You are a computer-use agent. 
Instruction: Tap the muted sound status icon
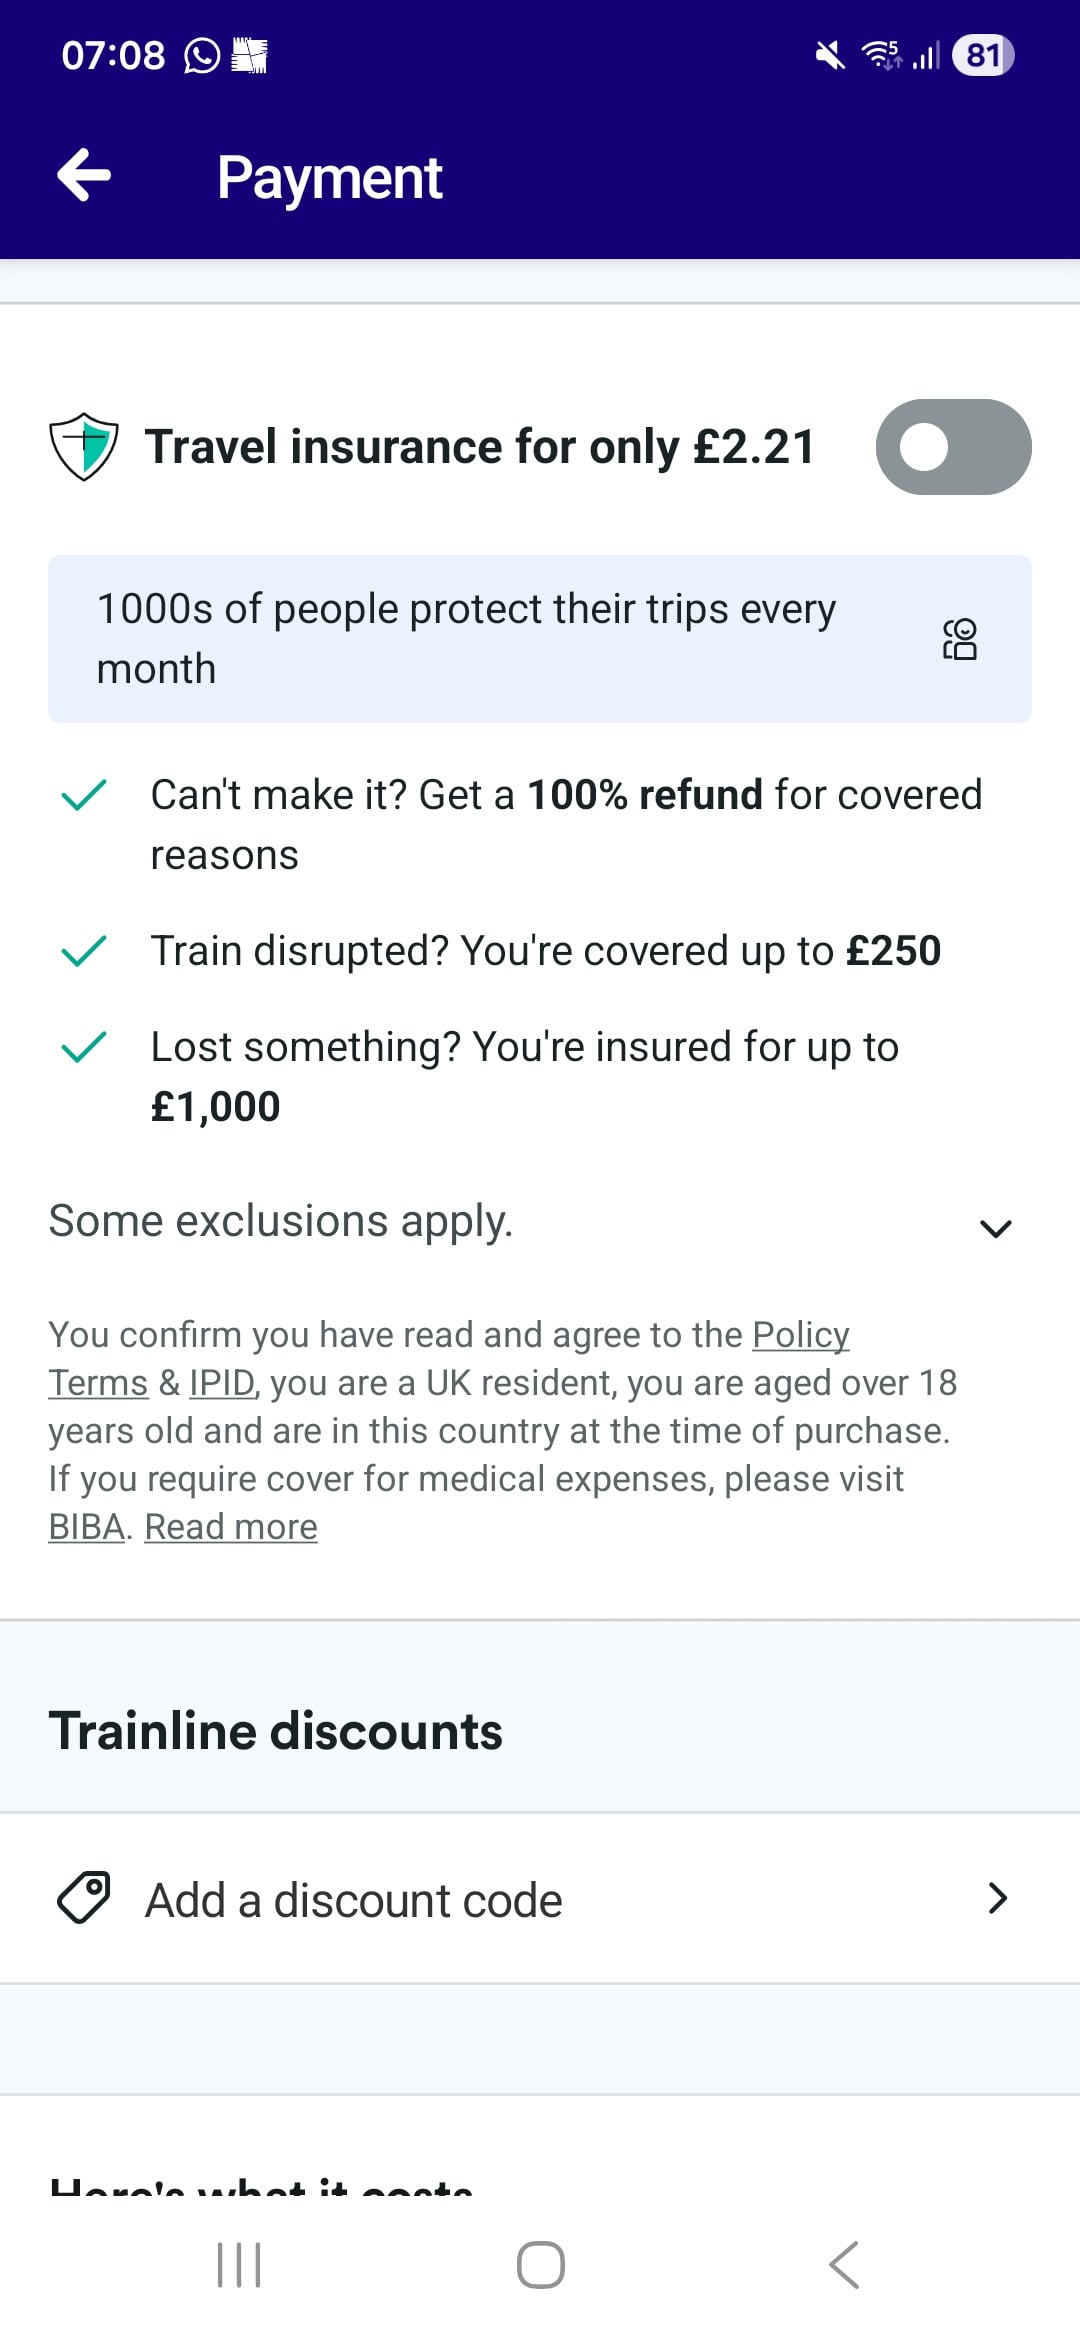(829, 55)
